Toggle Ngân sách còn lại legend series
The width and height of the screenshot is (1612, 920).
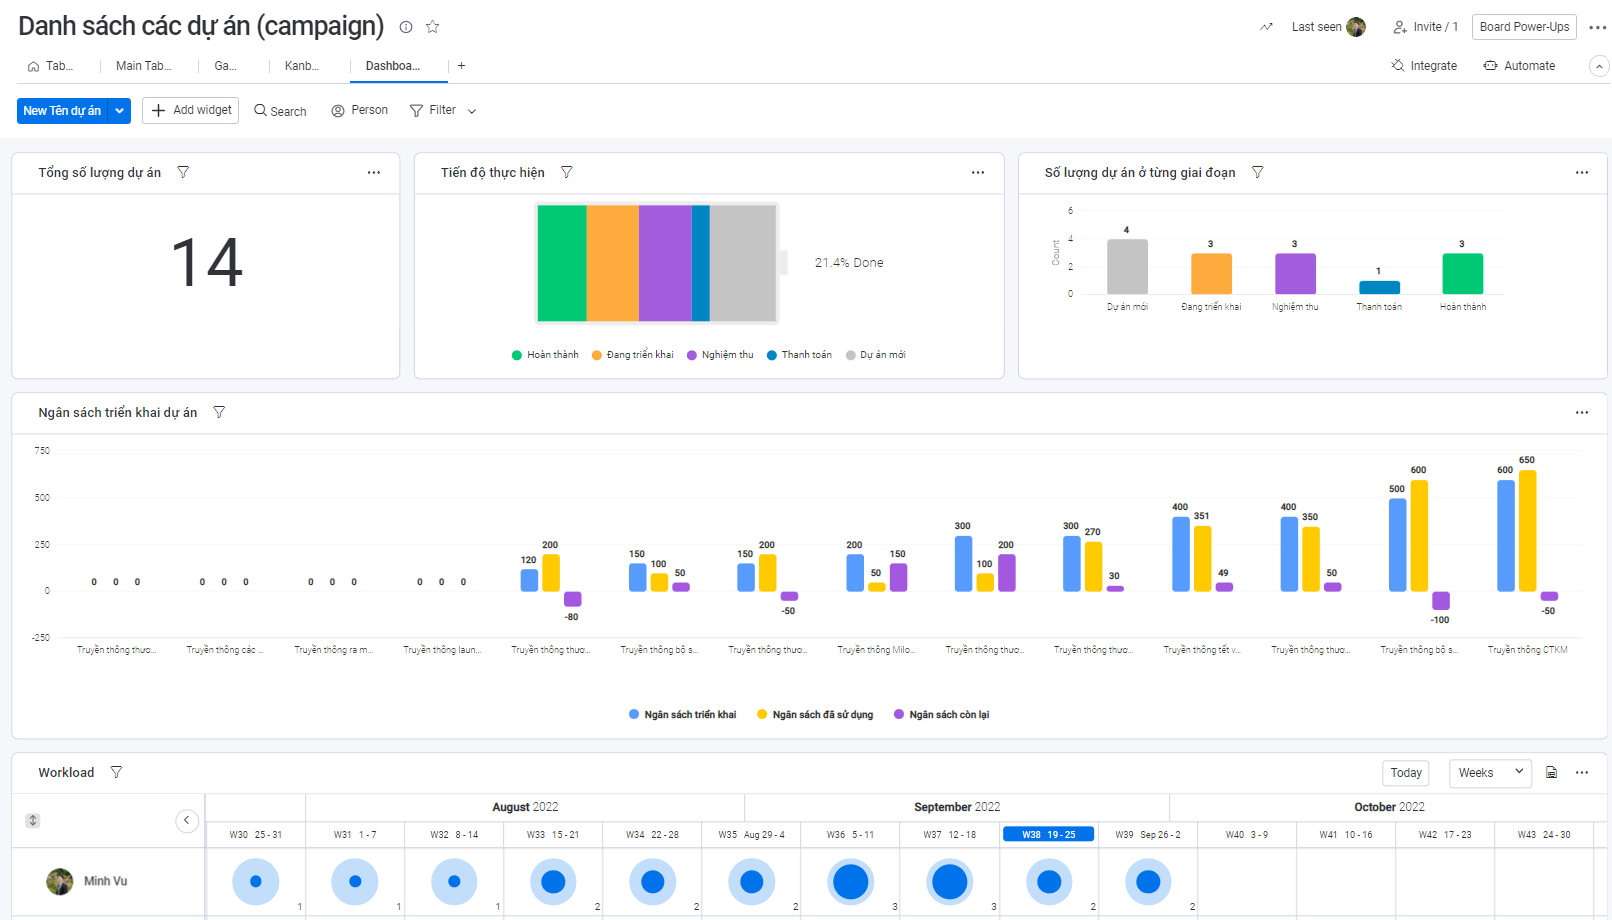pyautogui.click(x=941, y=714)
